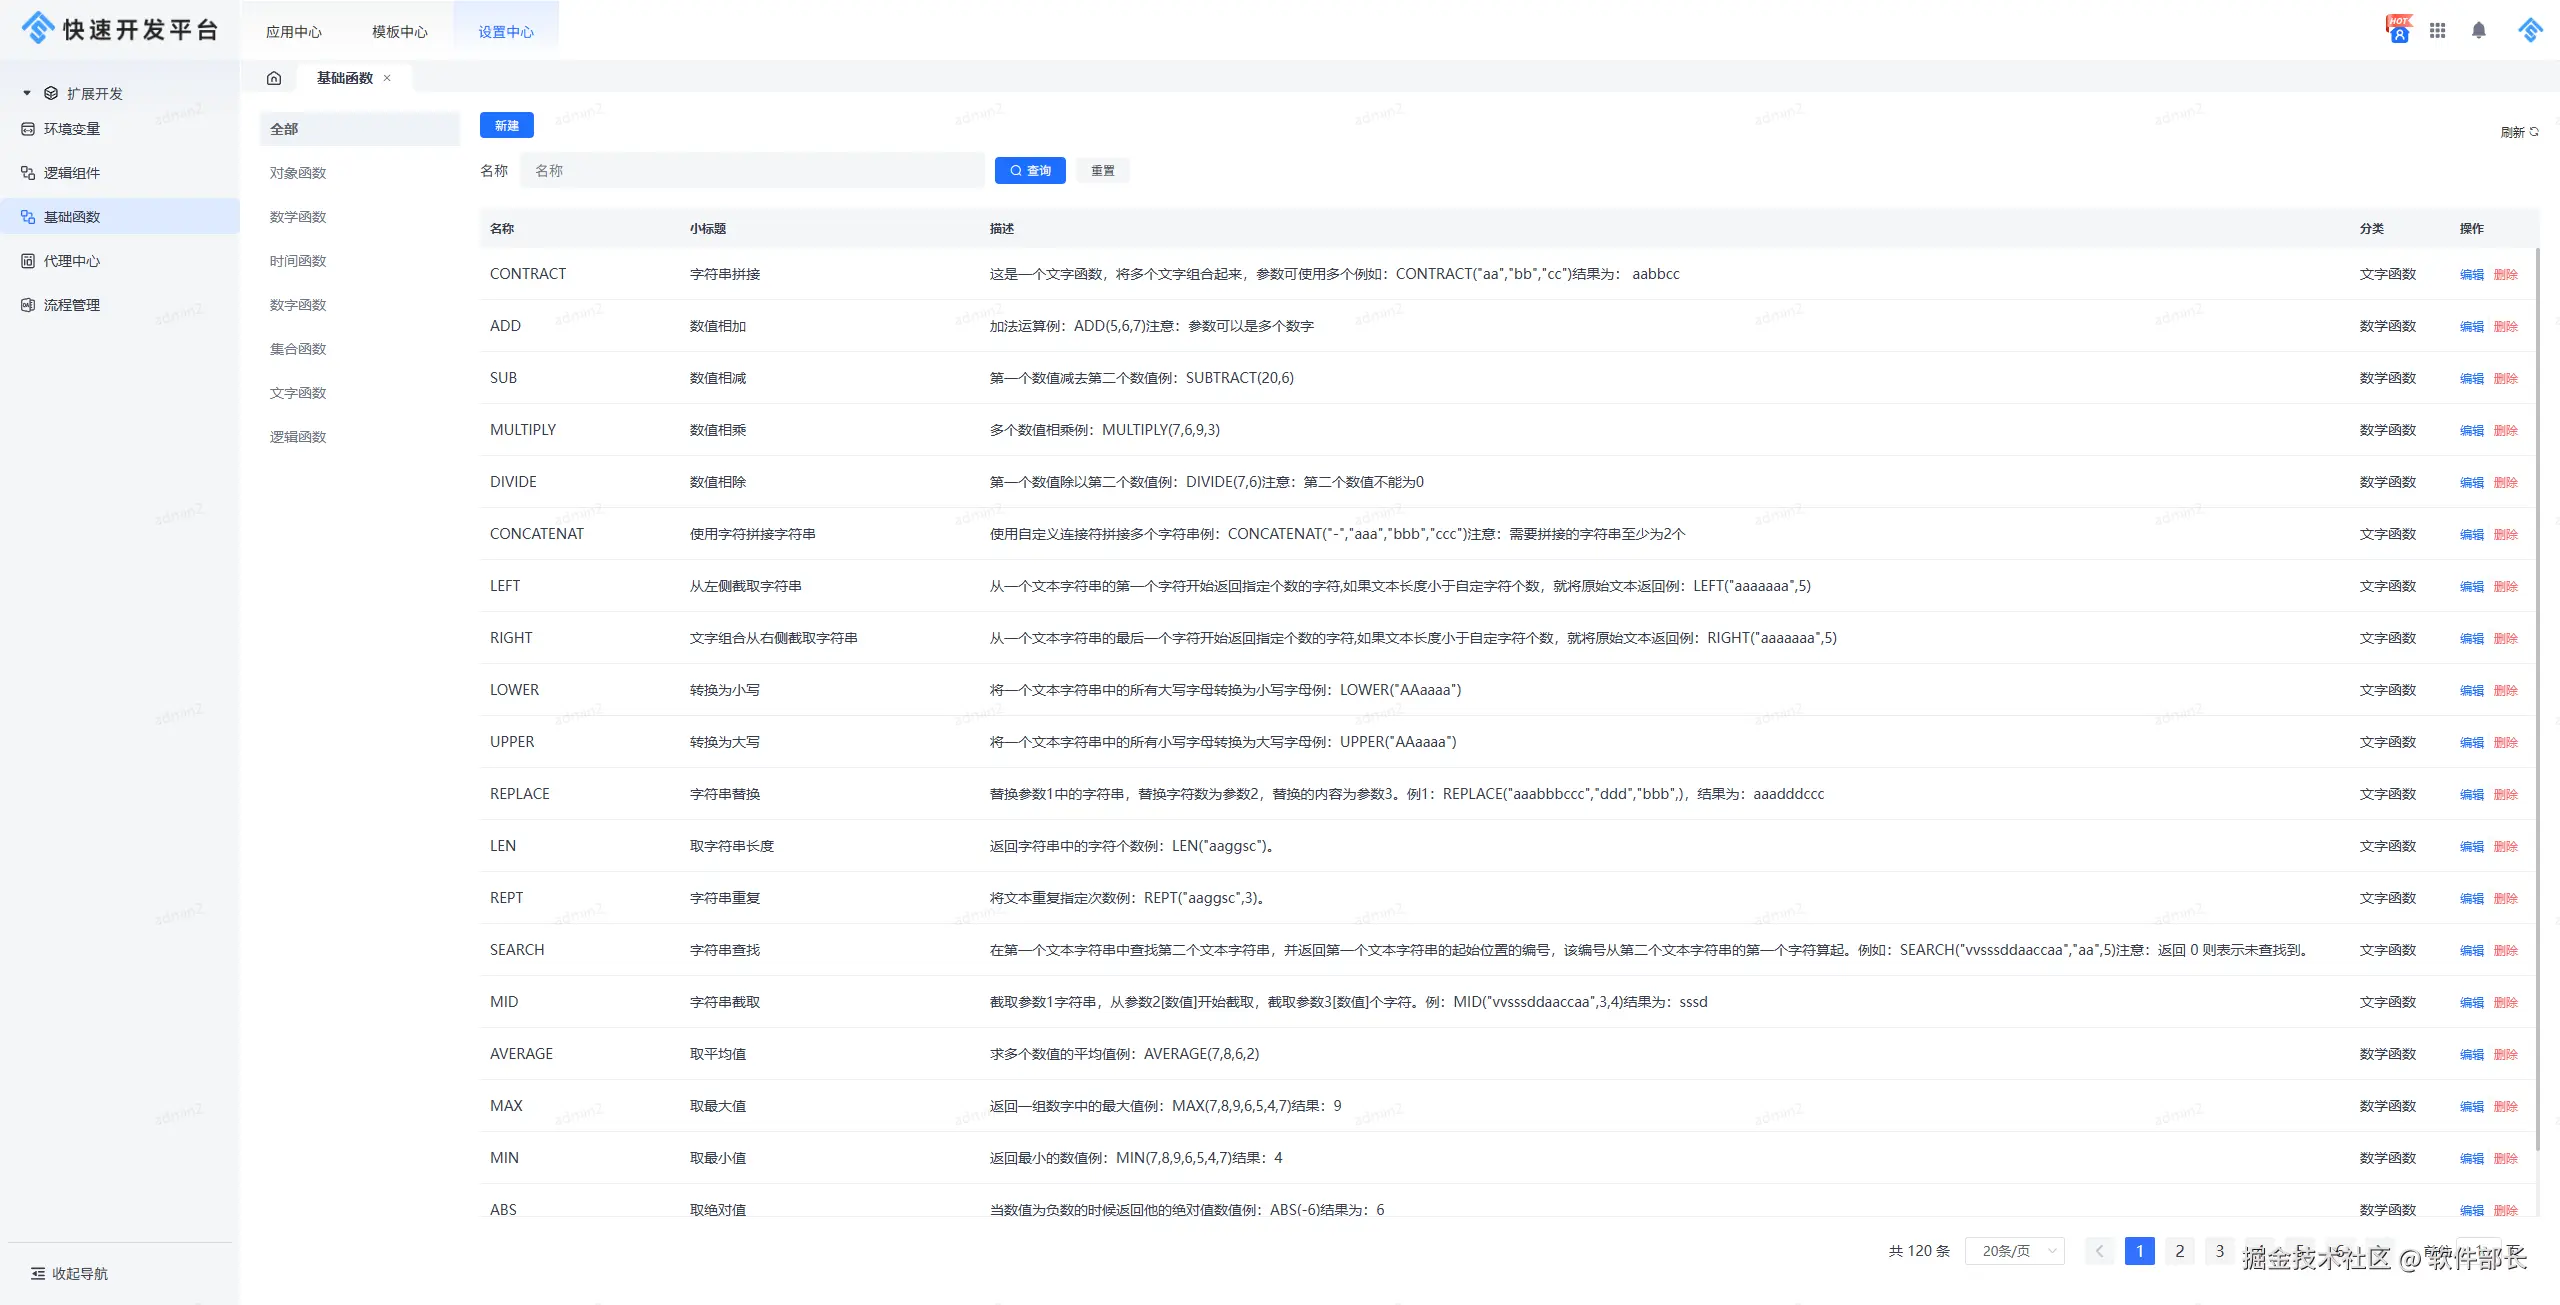Open the notification bell
The image size is (2560, 1305).
point(2478,31)
